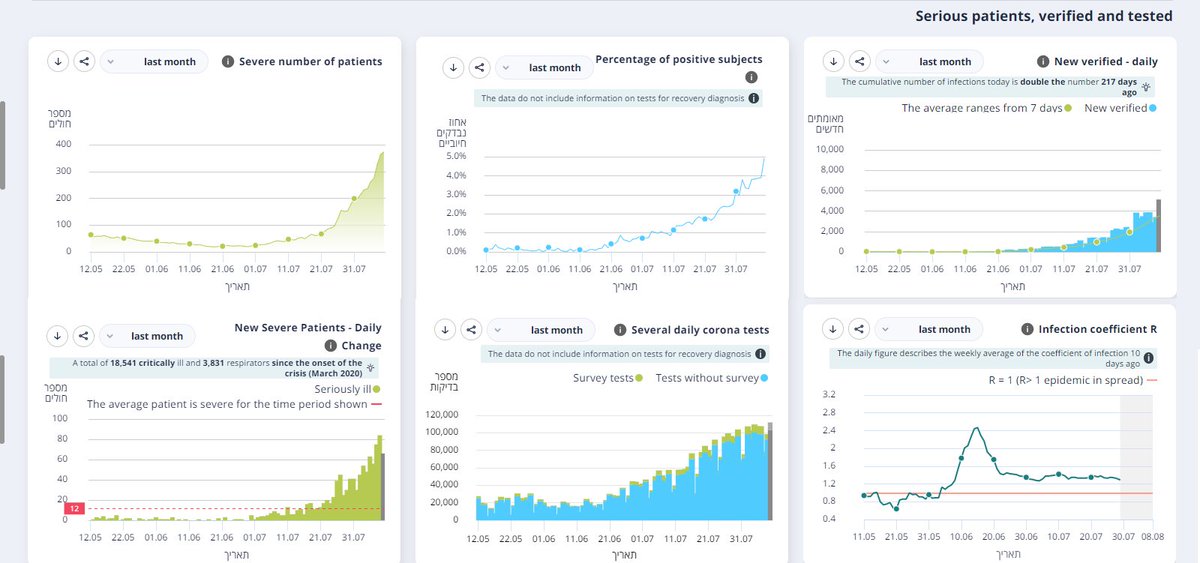The width and height of the screenshot is (1200, 563).
Task: Share the New verified - daily chart
Action: click(x=860, y=61)
